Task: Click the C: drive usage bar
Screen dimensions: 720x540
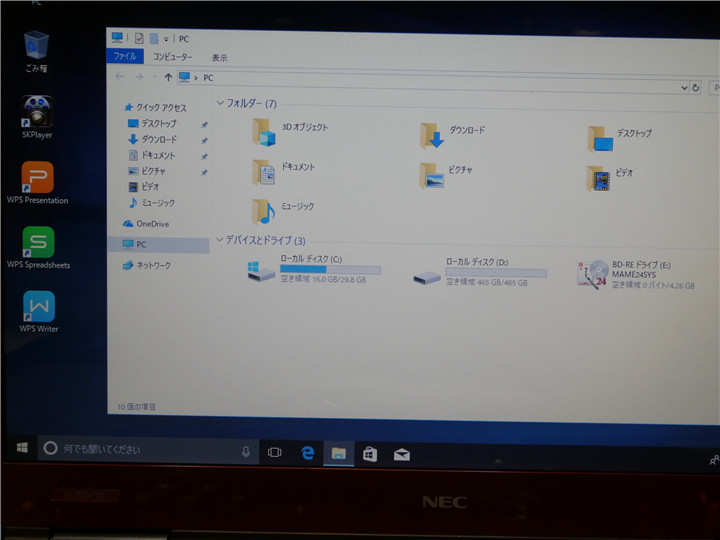Action: click(x=330, y=270)
